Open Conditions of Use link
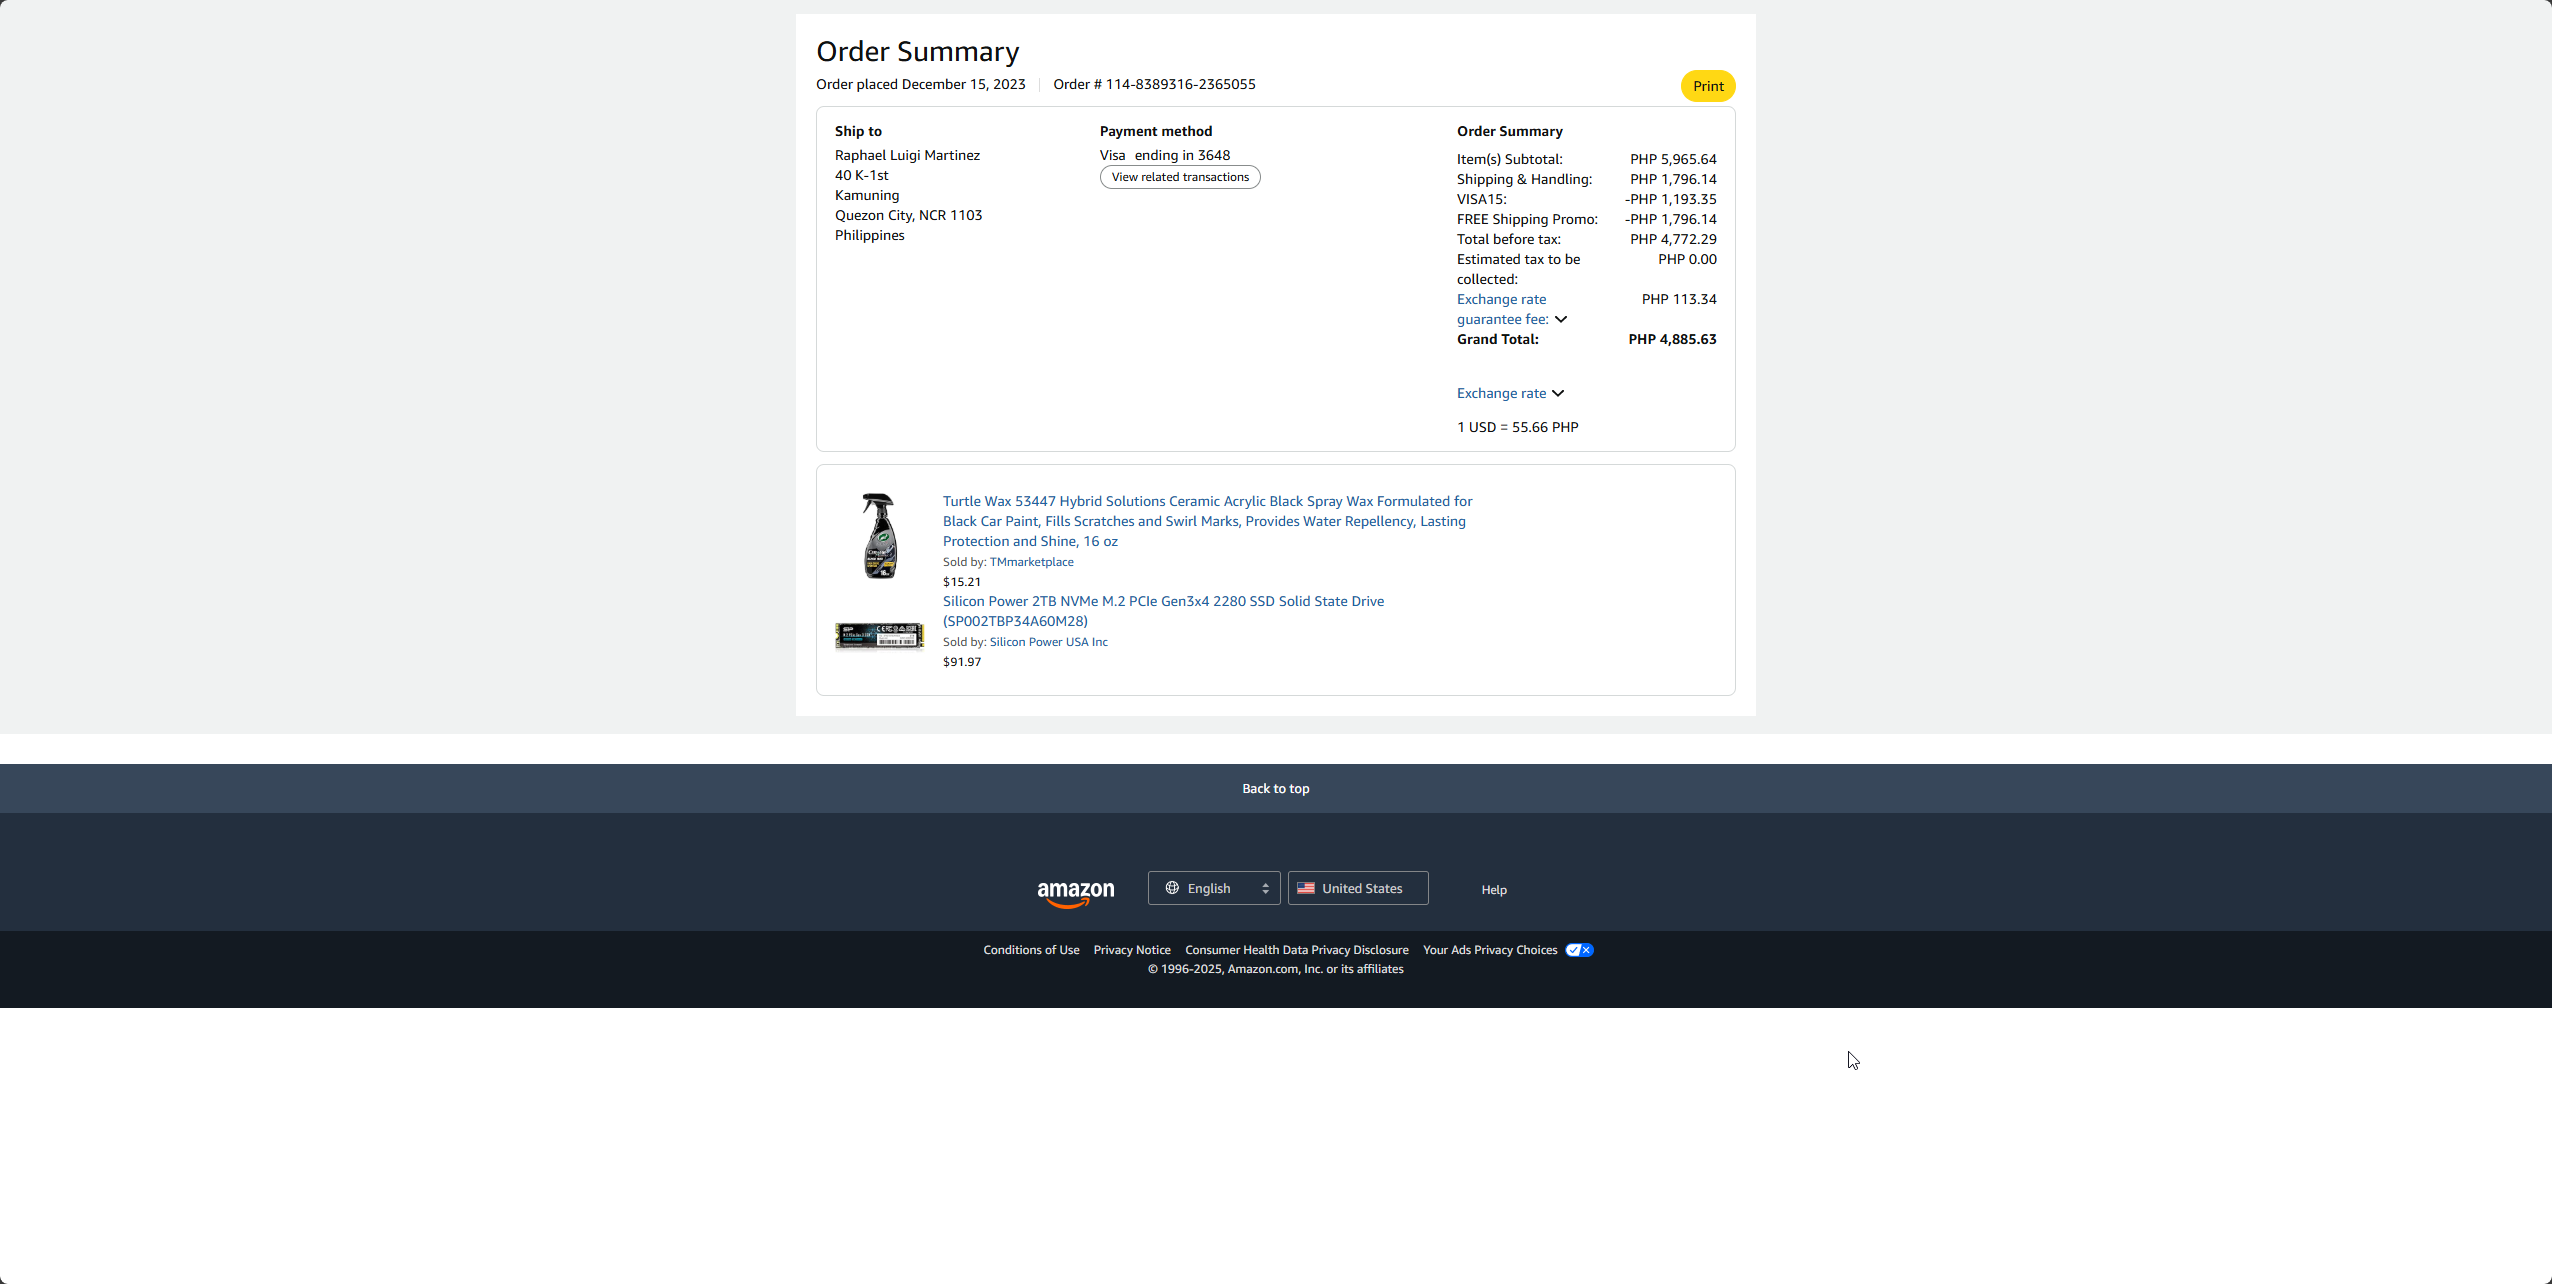Image resolution: width=2552 pixels, height=1284 pixels. [x=1031, y=950]
